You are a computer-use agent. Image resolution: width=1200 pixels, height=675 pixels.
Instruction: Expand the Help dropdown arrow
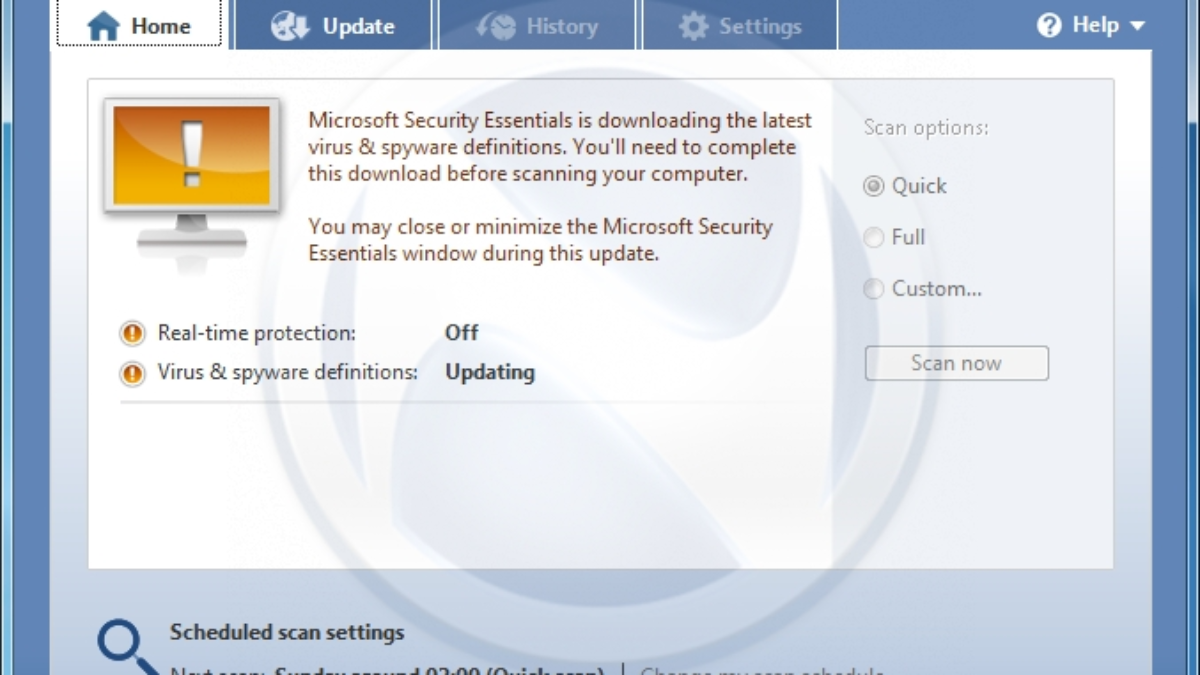point(1137,26)
